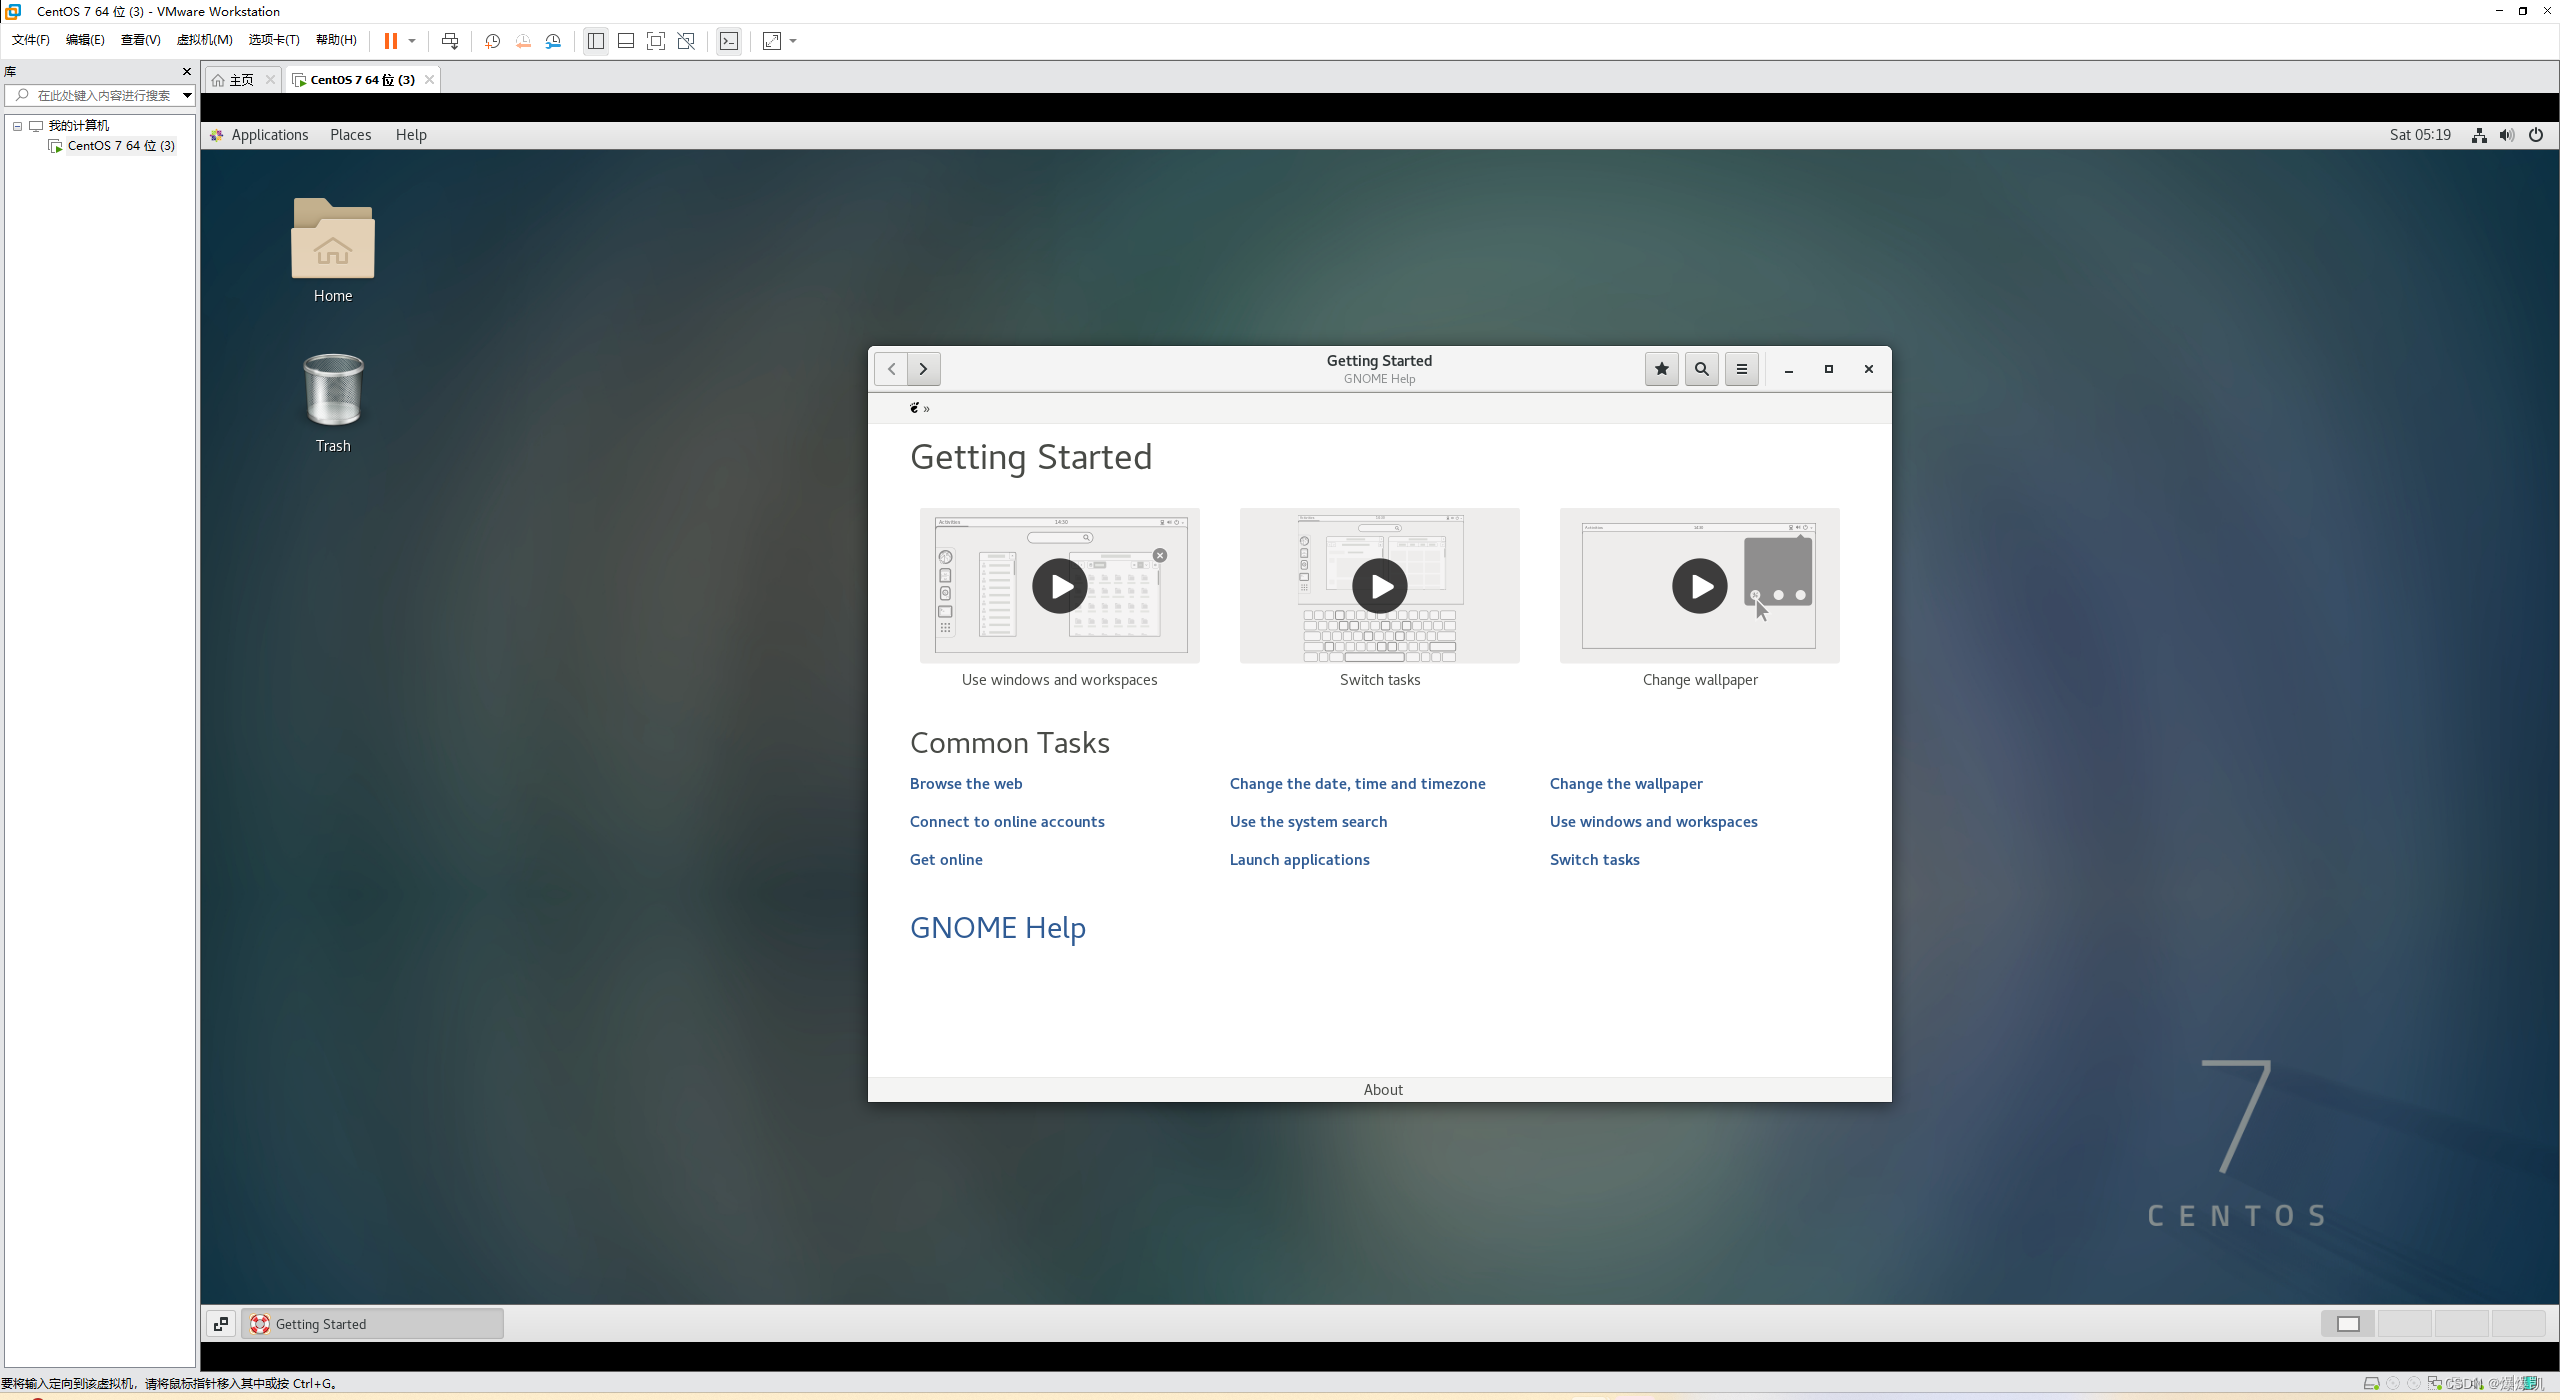The image size is (2560, 1400).
Task: Click the Sat 05:19 clock
Action: 2420,135
